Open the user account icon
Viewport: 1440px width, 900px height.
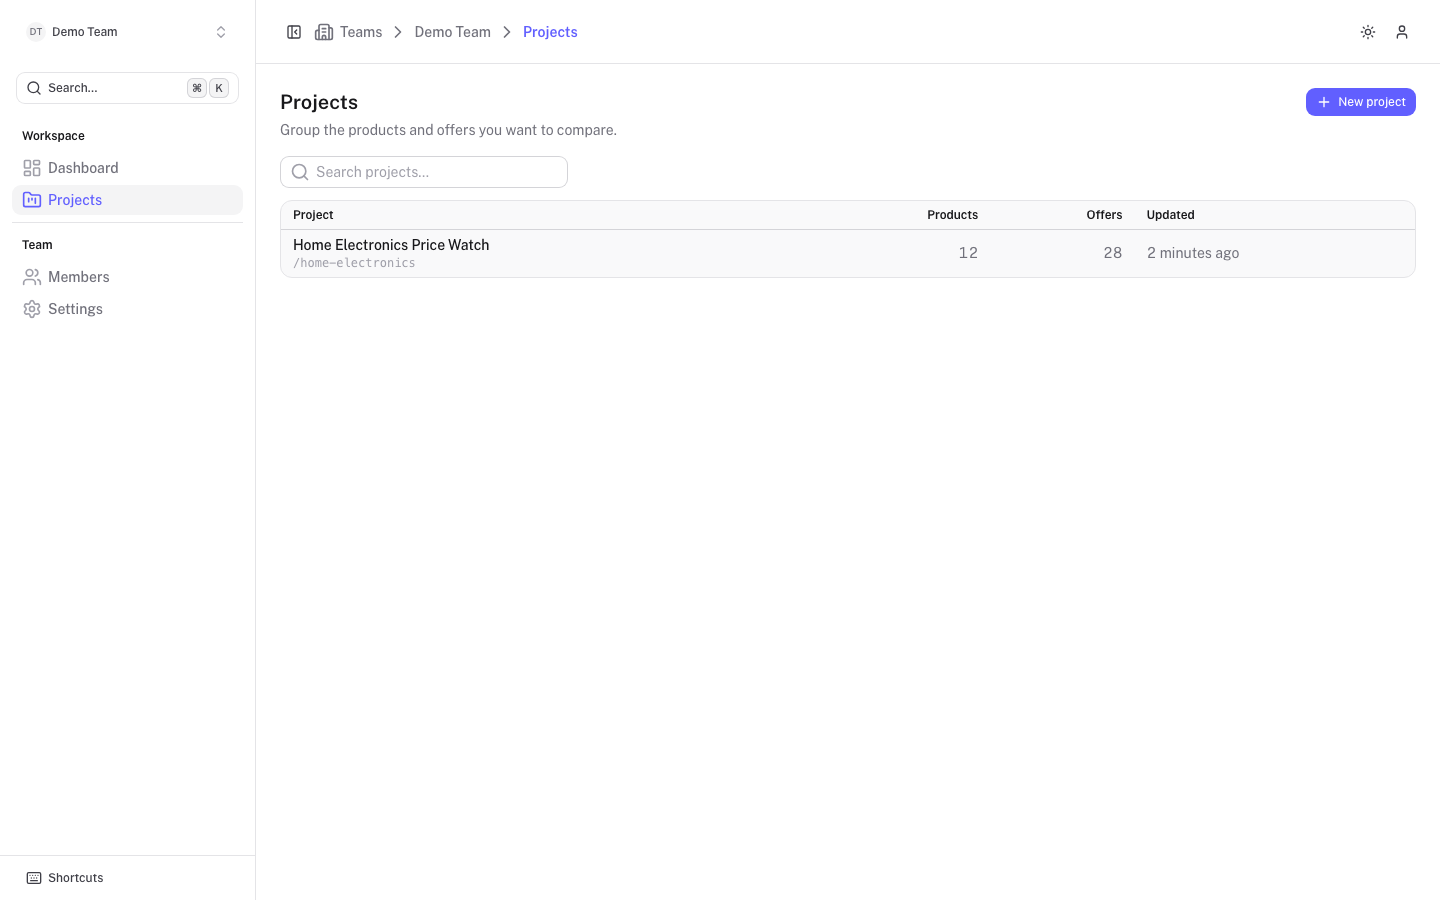(x=1402, y=32)
